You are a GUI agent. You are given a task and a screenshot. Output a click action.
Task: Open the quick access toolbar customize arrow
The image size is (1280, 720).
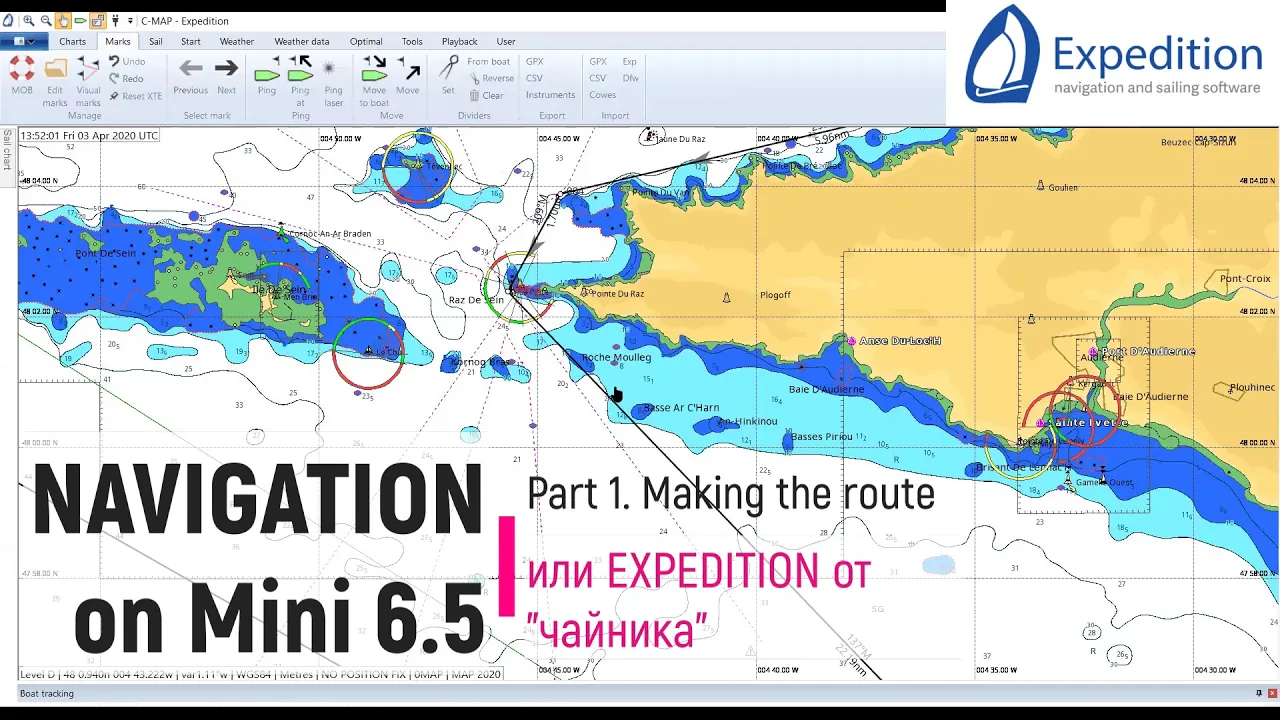tap(130, 20)
